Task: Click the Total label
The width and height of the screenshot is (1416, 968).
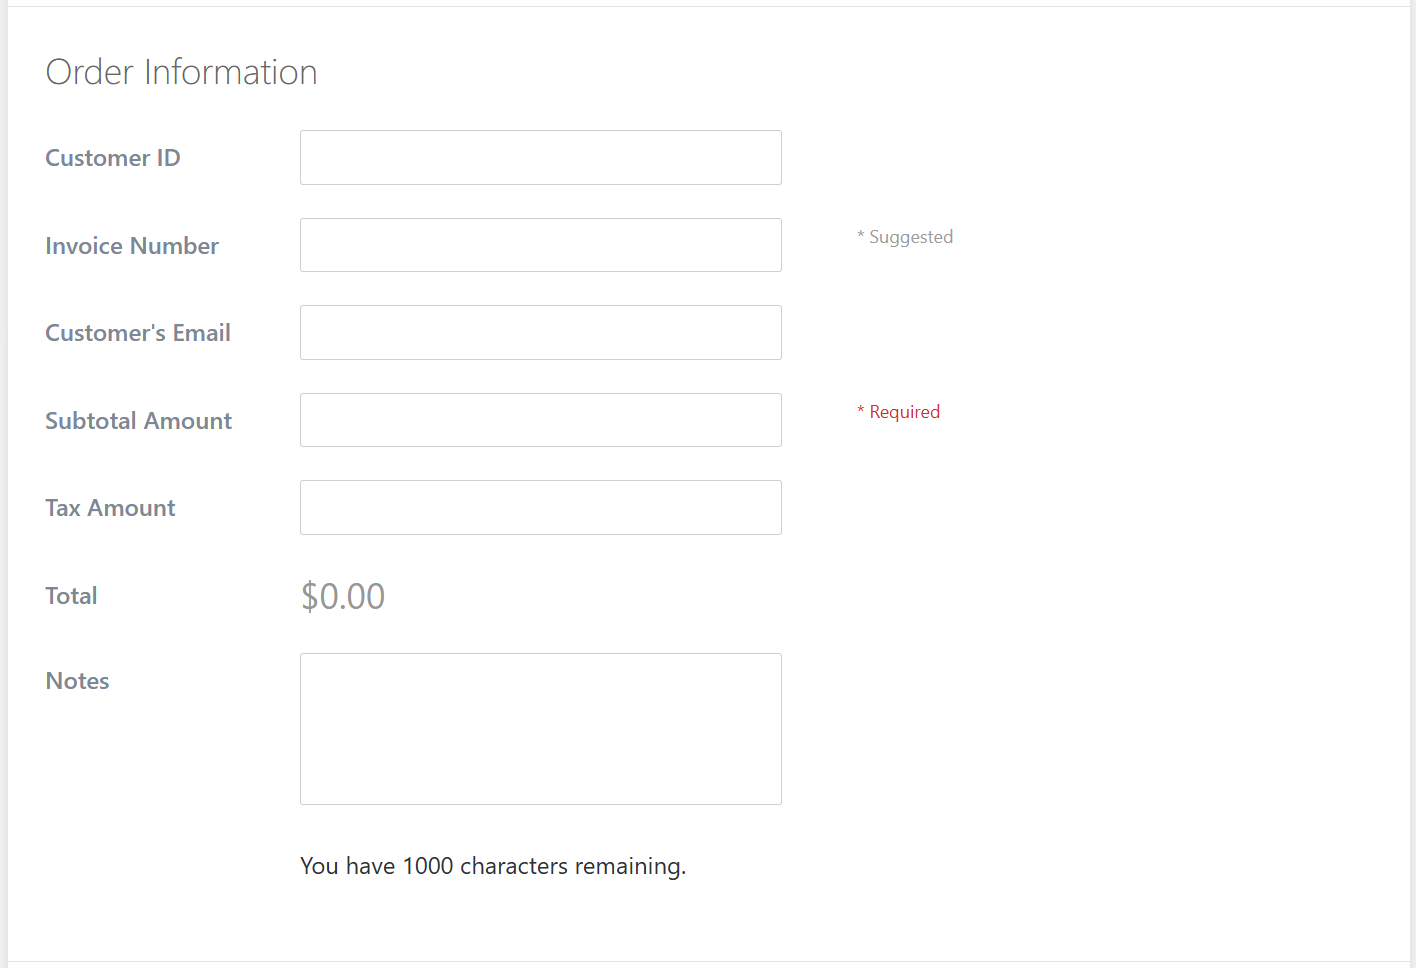Action: point(71,596)
